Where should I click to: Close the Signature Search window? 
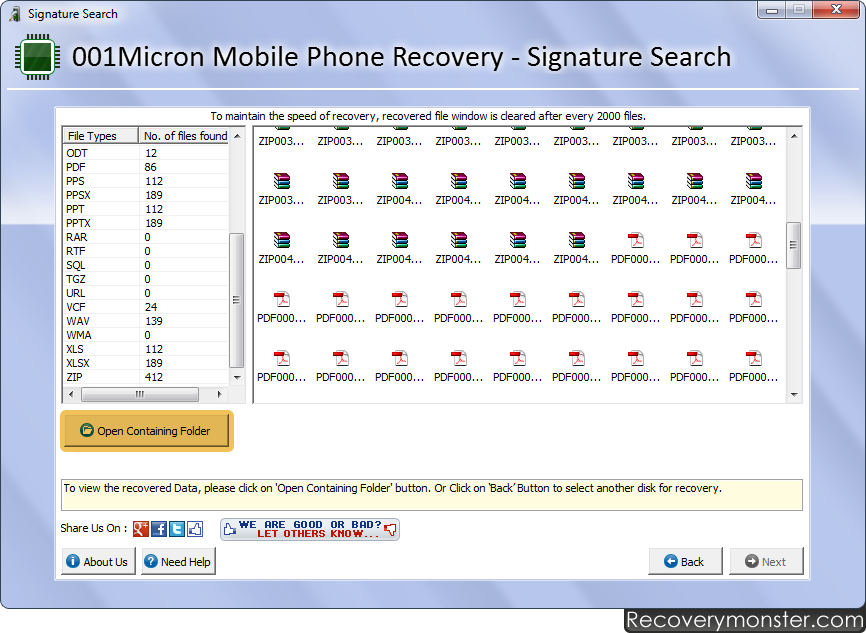coord(836,10)
